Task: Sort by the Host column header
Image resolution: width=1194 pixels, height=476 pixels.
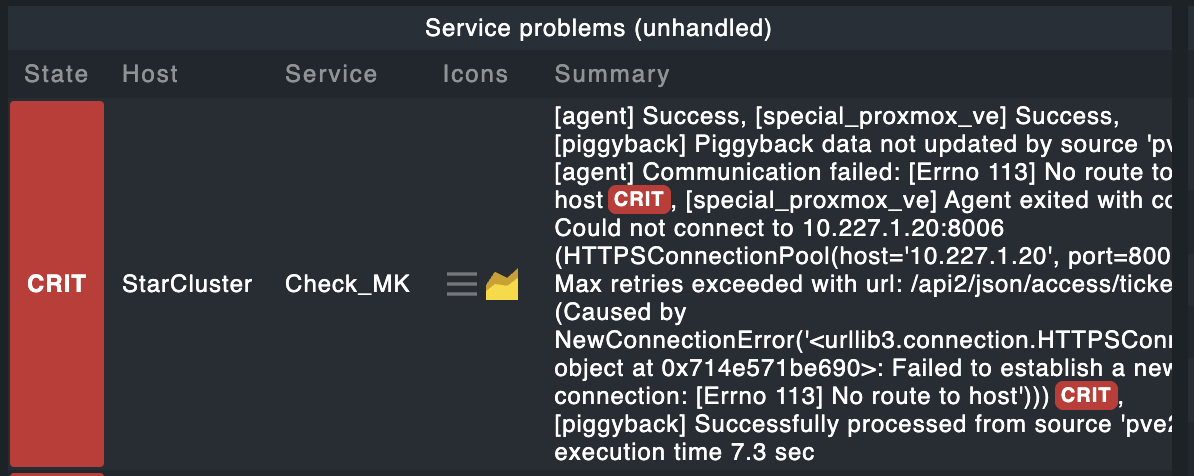Action: [x=150, y=74]
